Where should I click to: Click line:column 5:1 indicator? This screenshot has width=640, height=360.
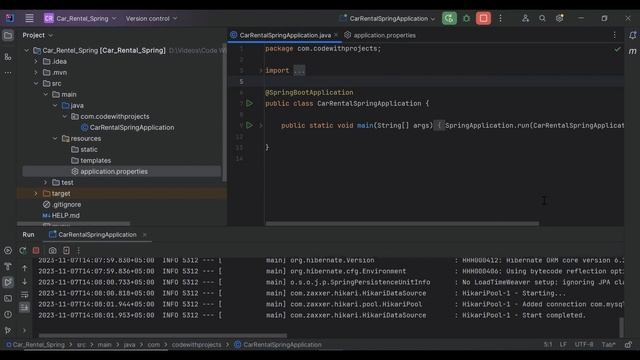click(548, 345)
